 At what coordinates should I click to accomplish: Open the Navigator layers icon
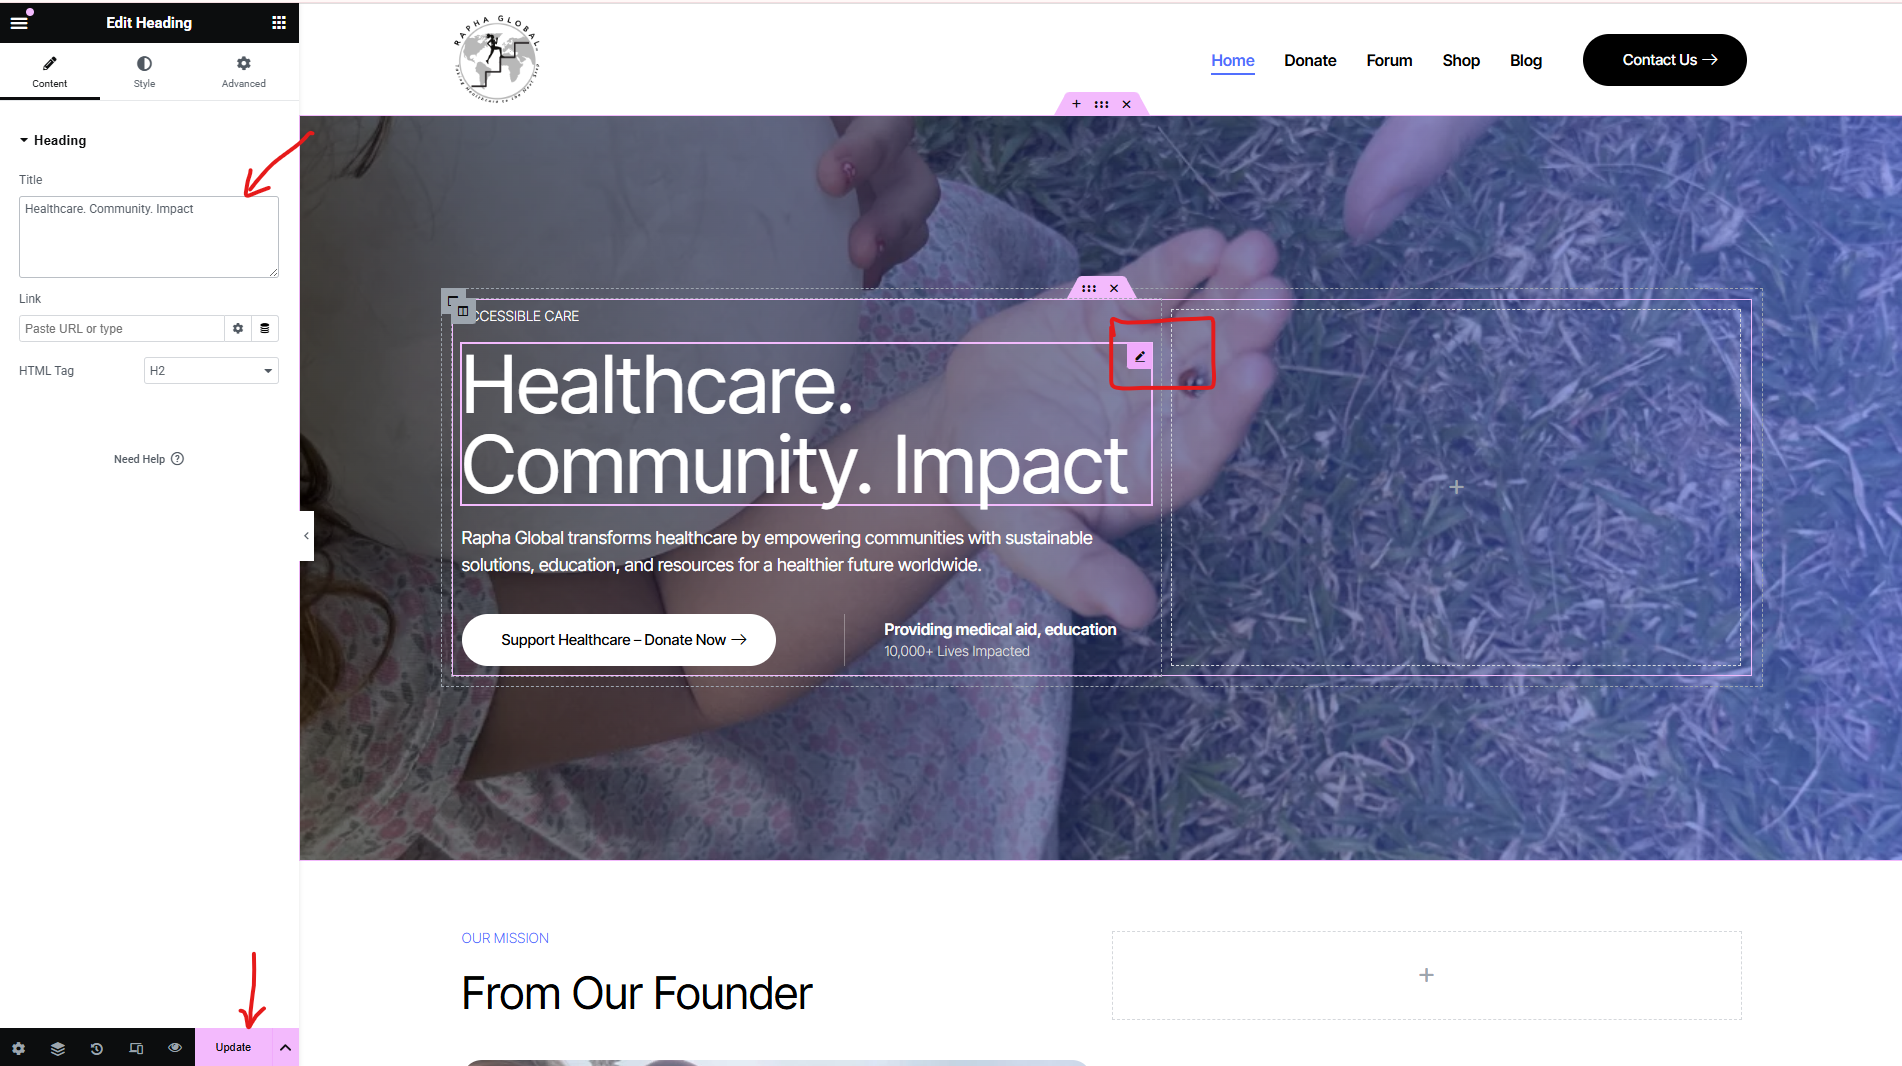pyautogui.click(x=57, y=1048)
